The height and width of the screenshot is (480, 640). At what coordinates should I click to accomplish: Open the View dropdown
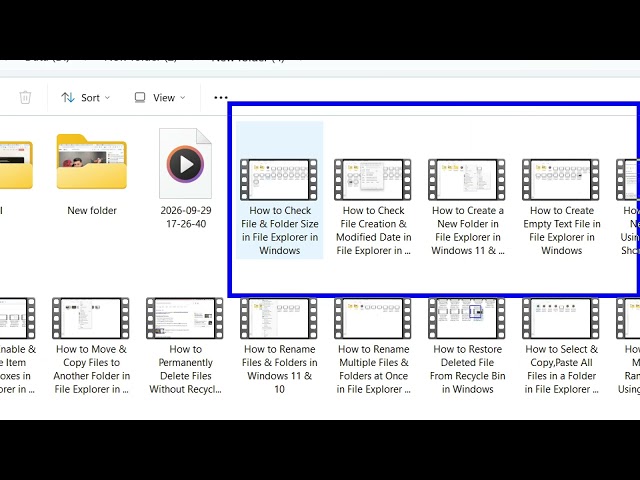[160, 98]
